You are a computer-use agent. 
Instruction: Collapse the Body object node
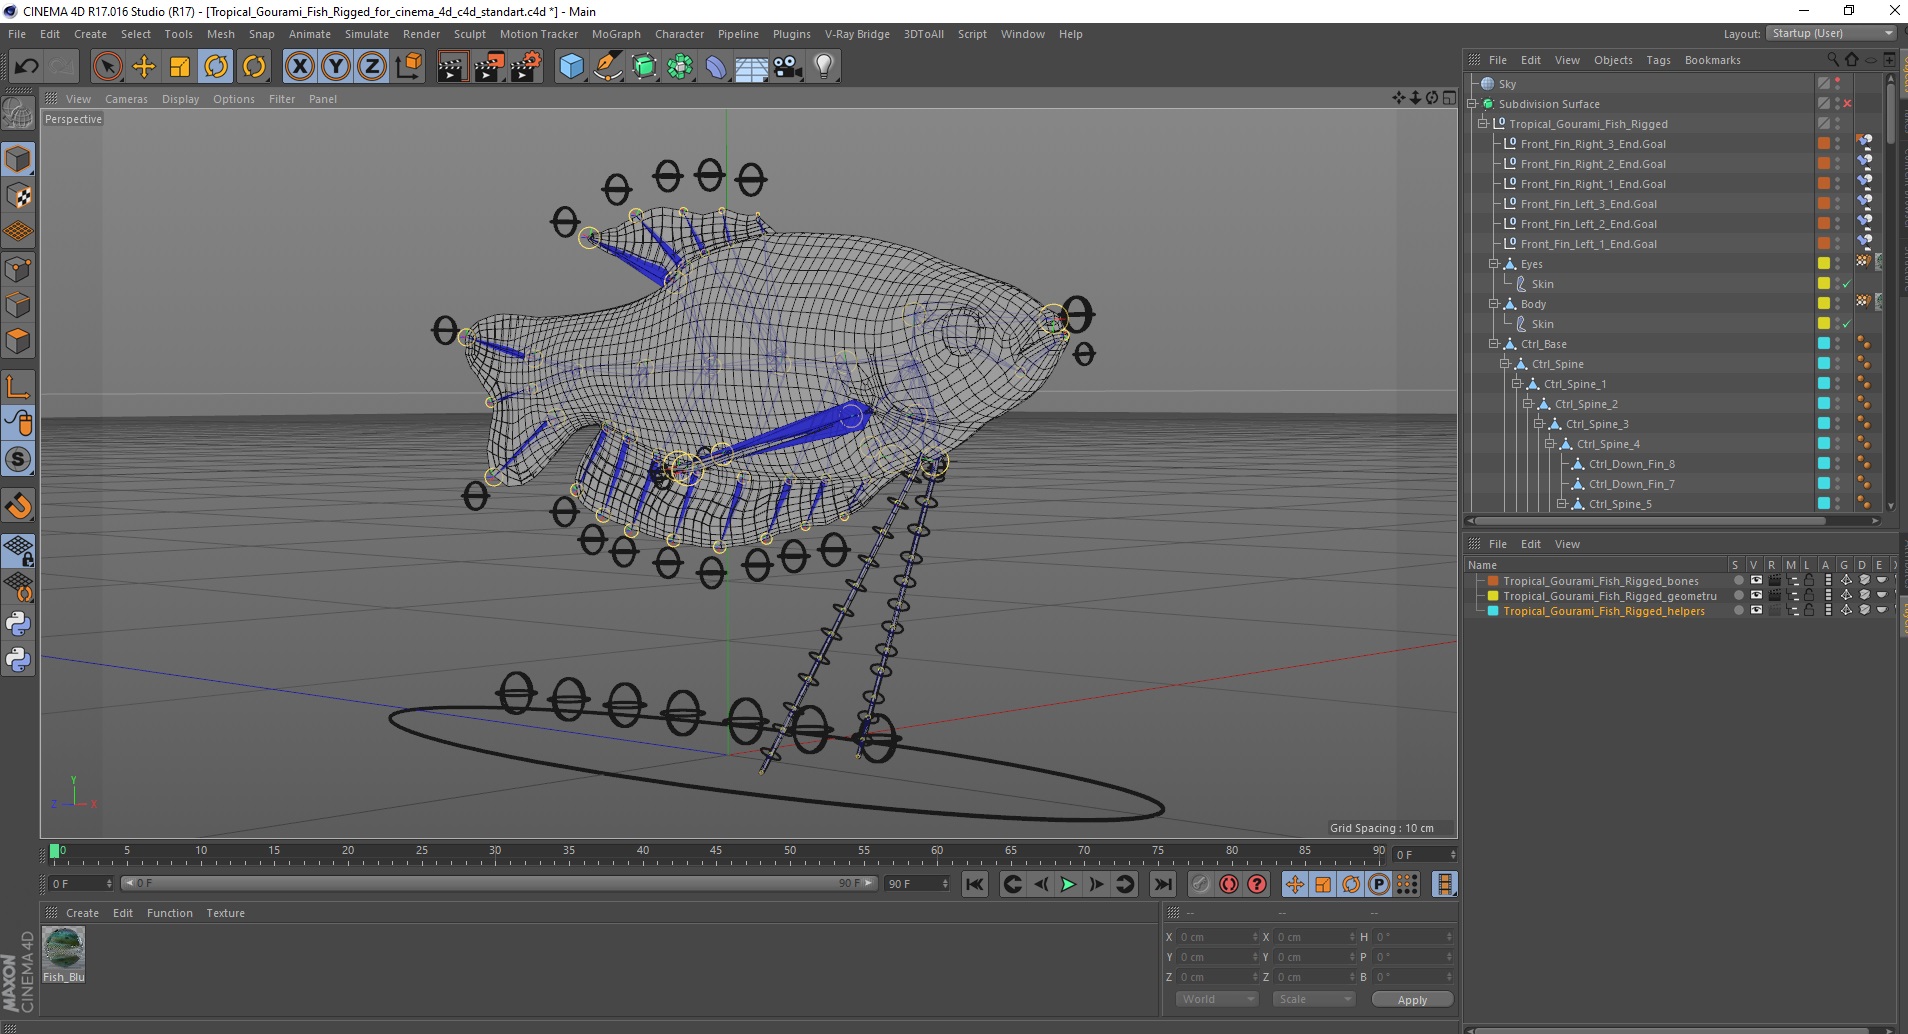(1494, 304)
